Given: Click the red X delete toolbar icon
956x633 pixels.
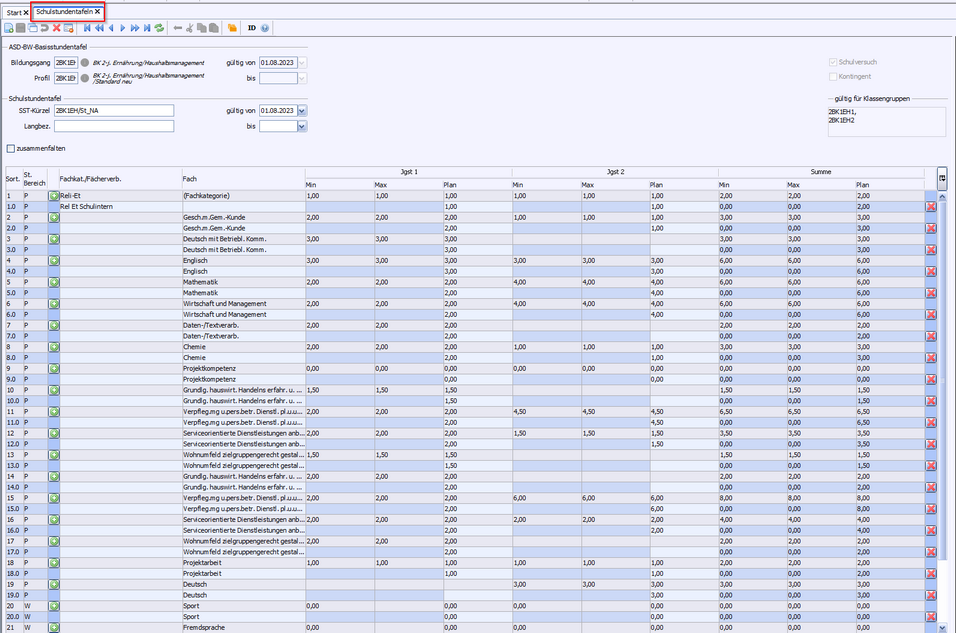Looking at the screenshot, I should pos(57,28).
